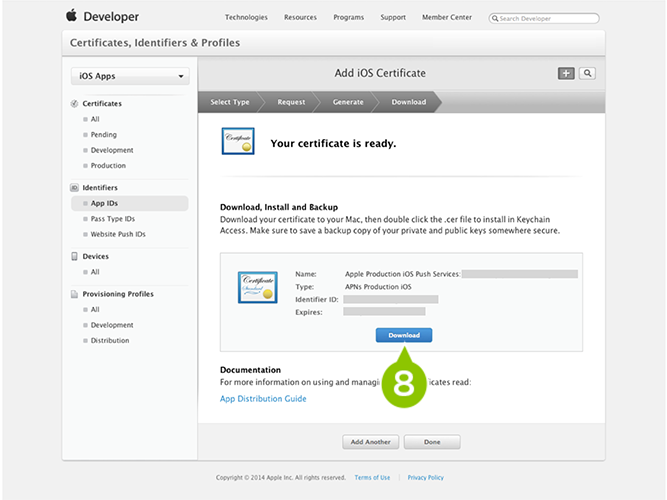Click the certificate image beside 'Your certificate is ready'
Image resolution: width=667 pixels, height=500 pixels.
click(238, 141)
